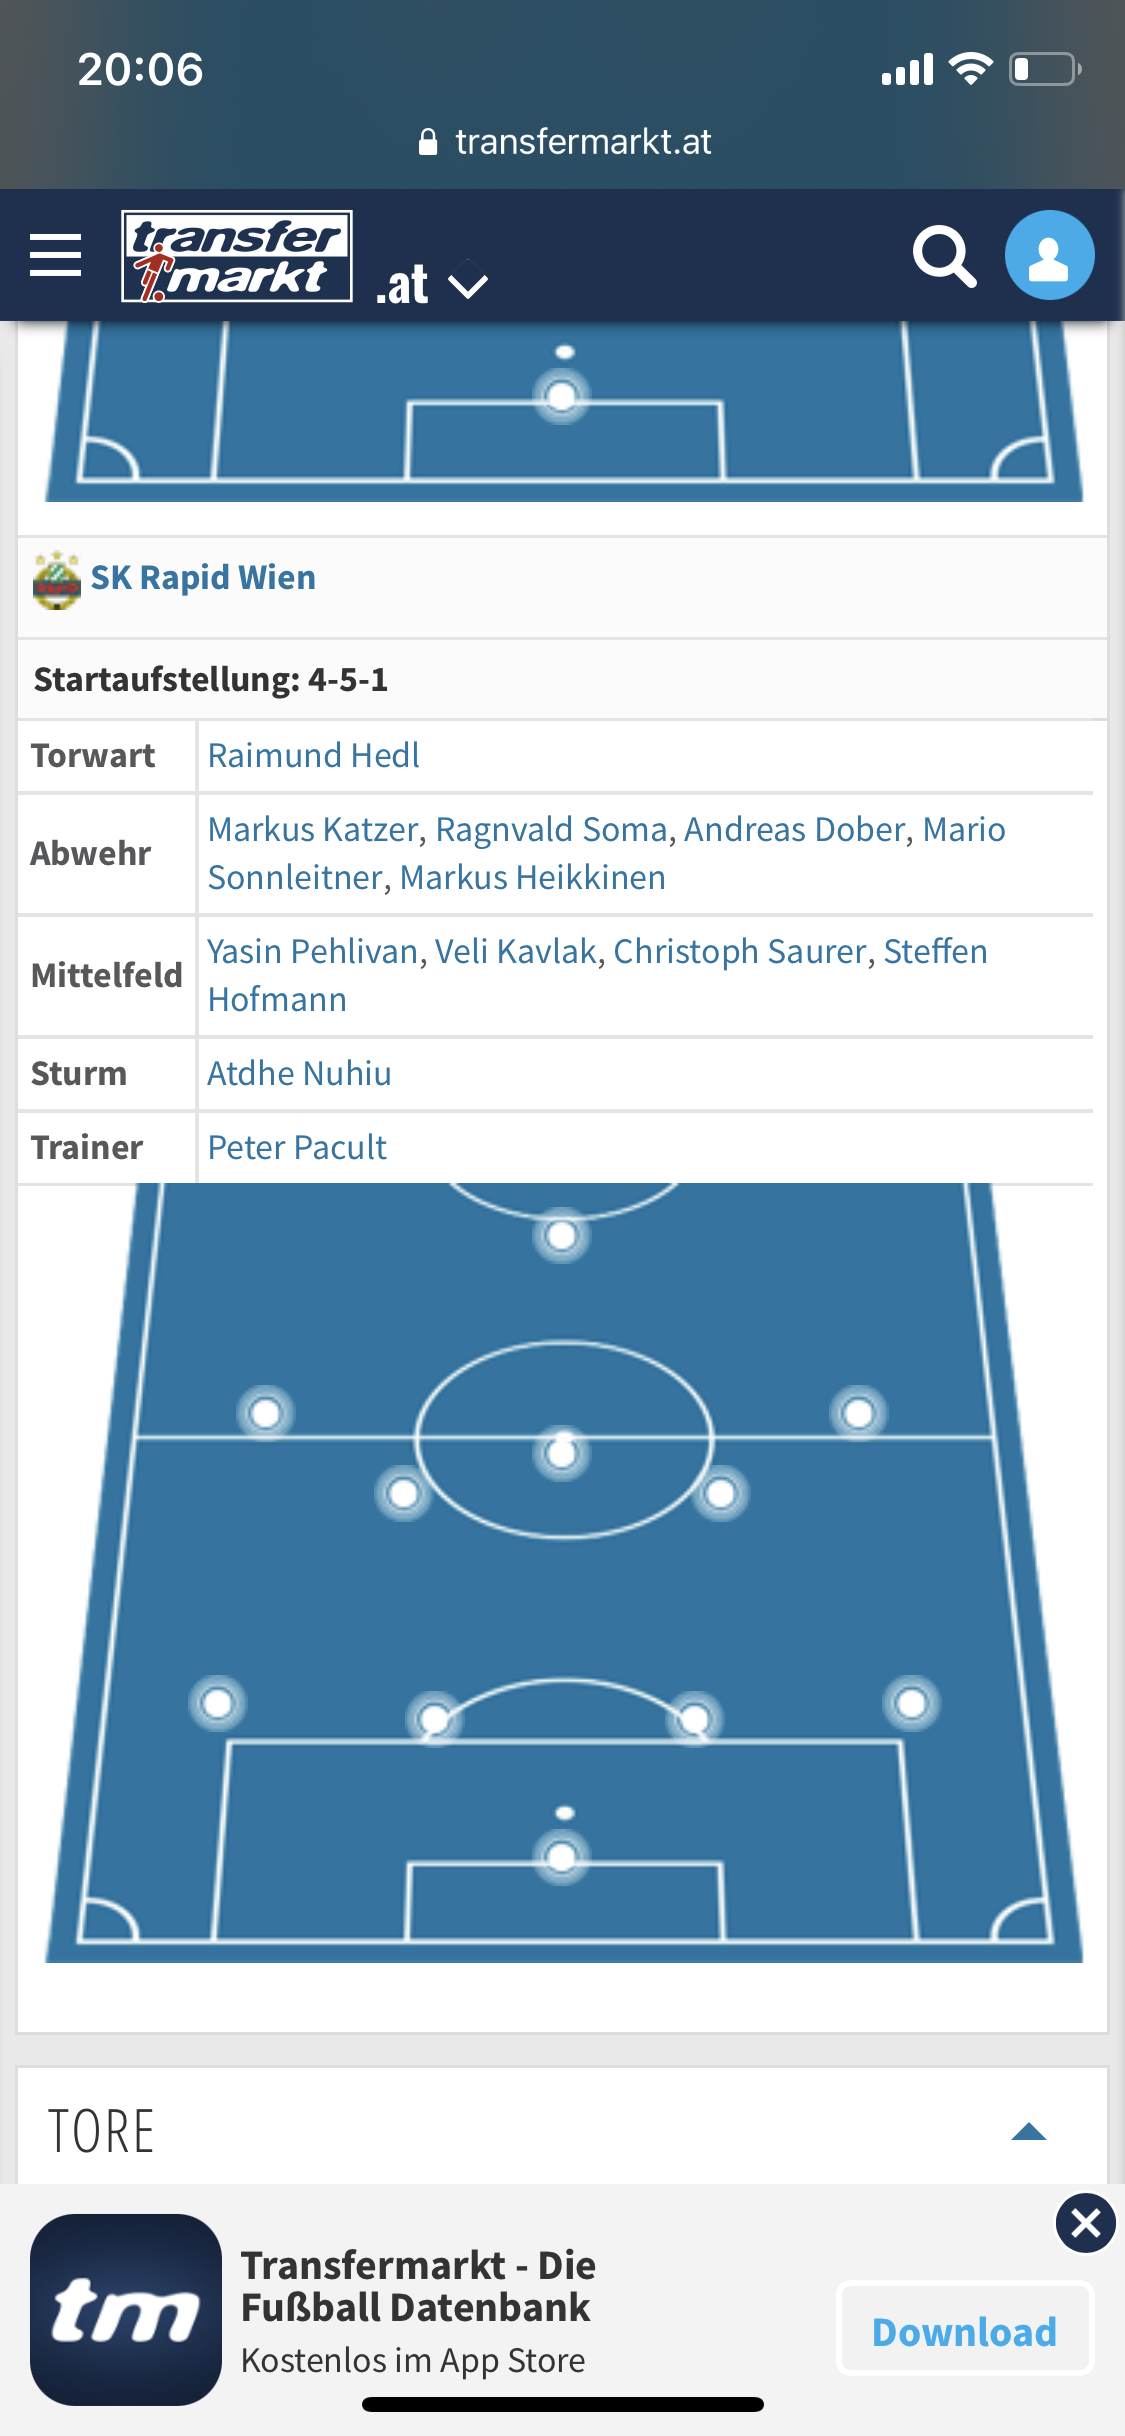1125x2436 pixels.
Task: Open the hamburger navigation menu
Action: [x=56, y=255]
